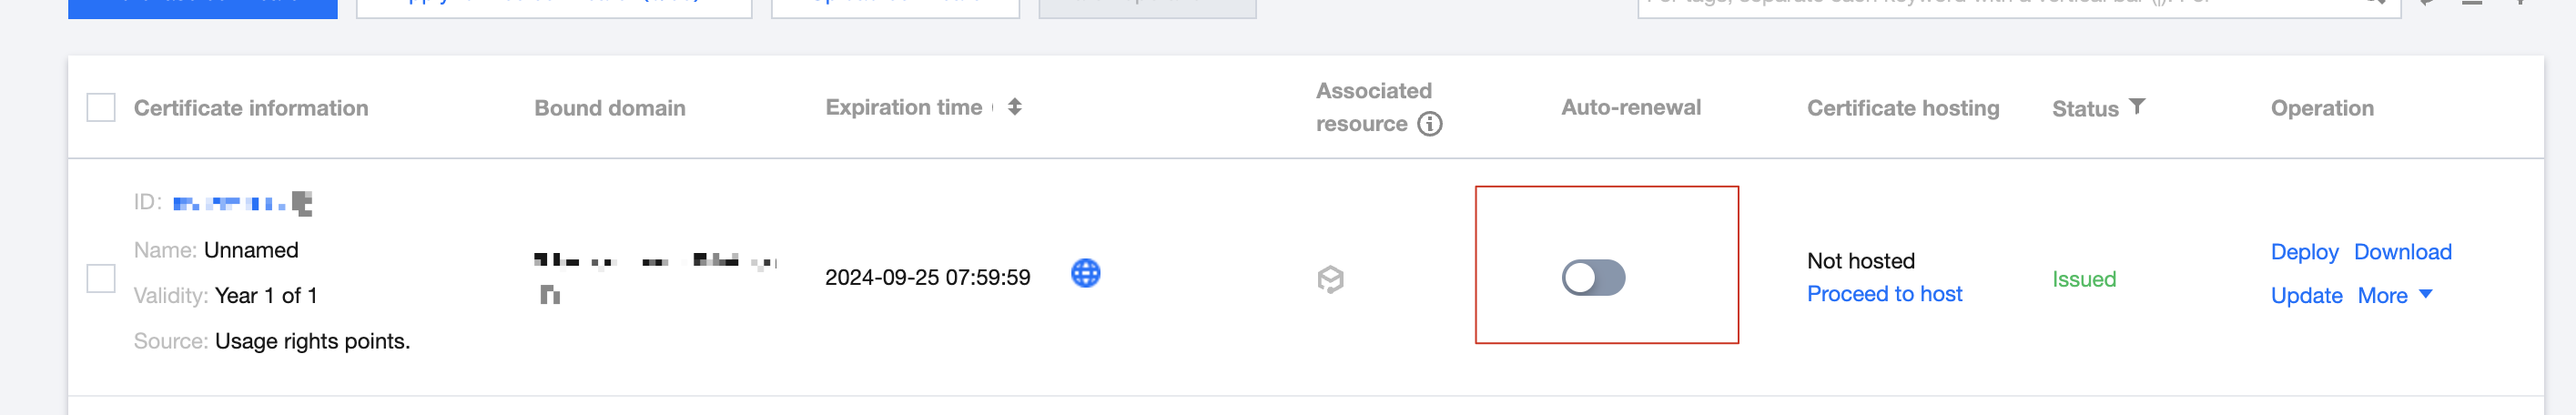
Task: Open the Status column filter funnel
Action: [2136, 106]
